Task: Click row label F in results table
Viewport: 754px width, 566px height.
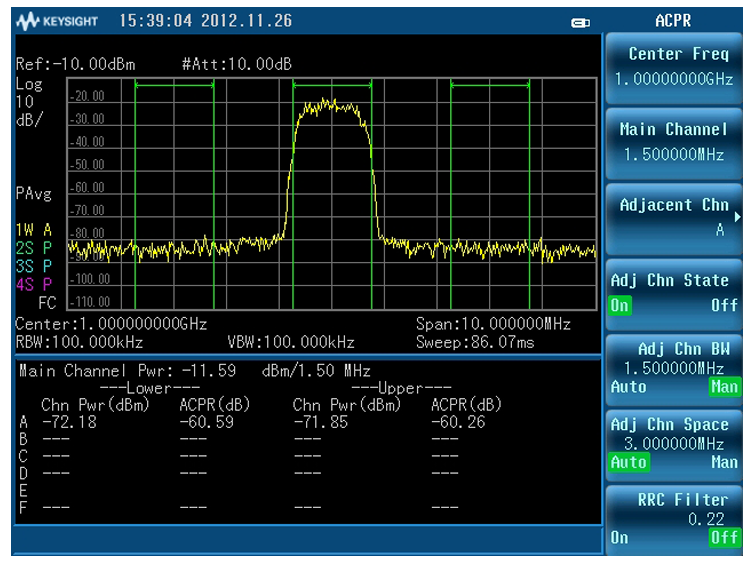Action: pyautogui.click(x=23, y=507)
